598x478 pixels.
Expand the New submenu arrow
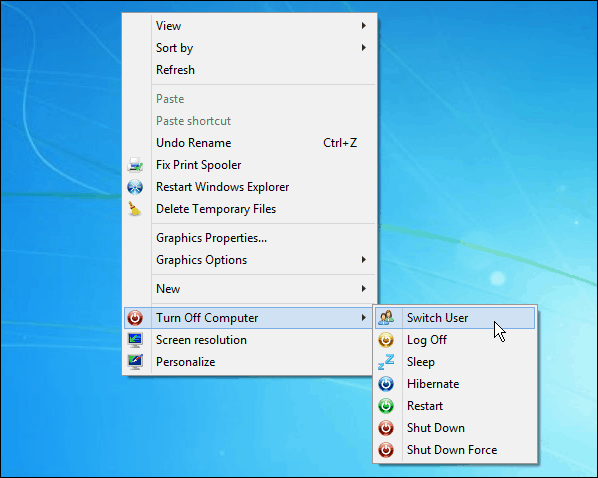pos(364,289)
